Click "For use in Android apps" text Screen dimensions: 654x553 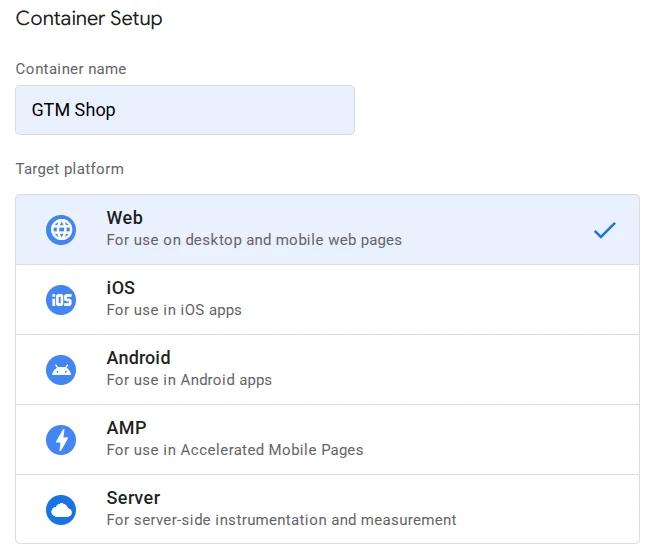pyautogui.click(x=189, y=380)
